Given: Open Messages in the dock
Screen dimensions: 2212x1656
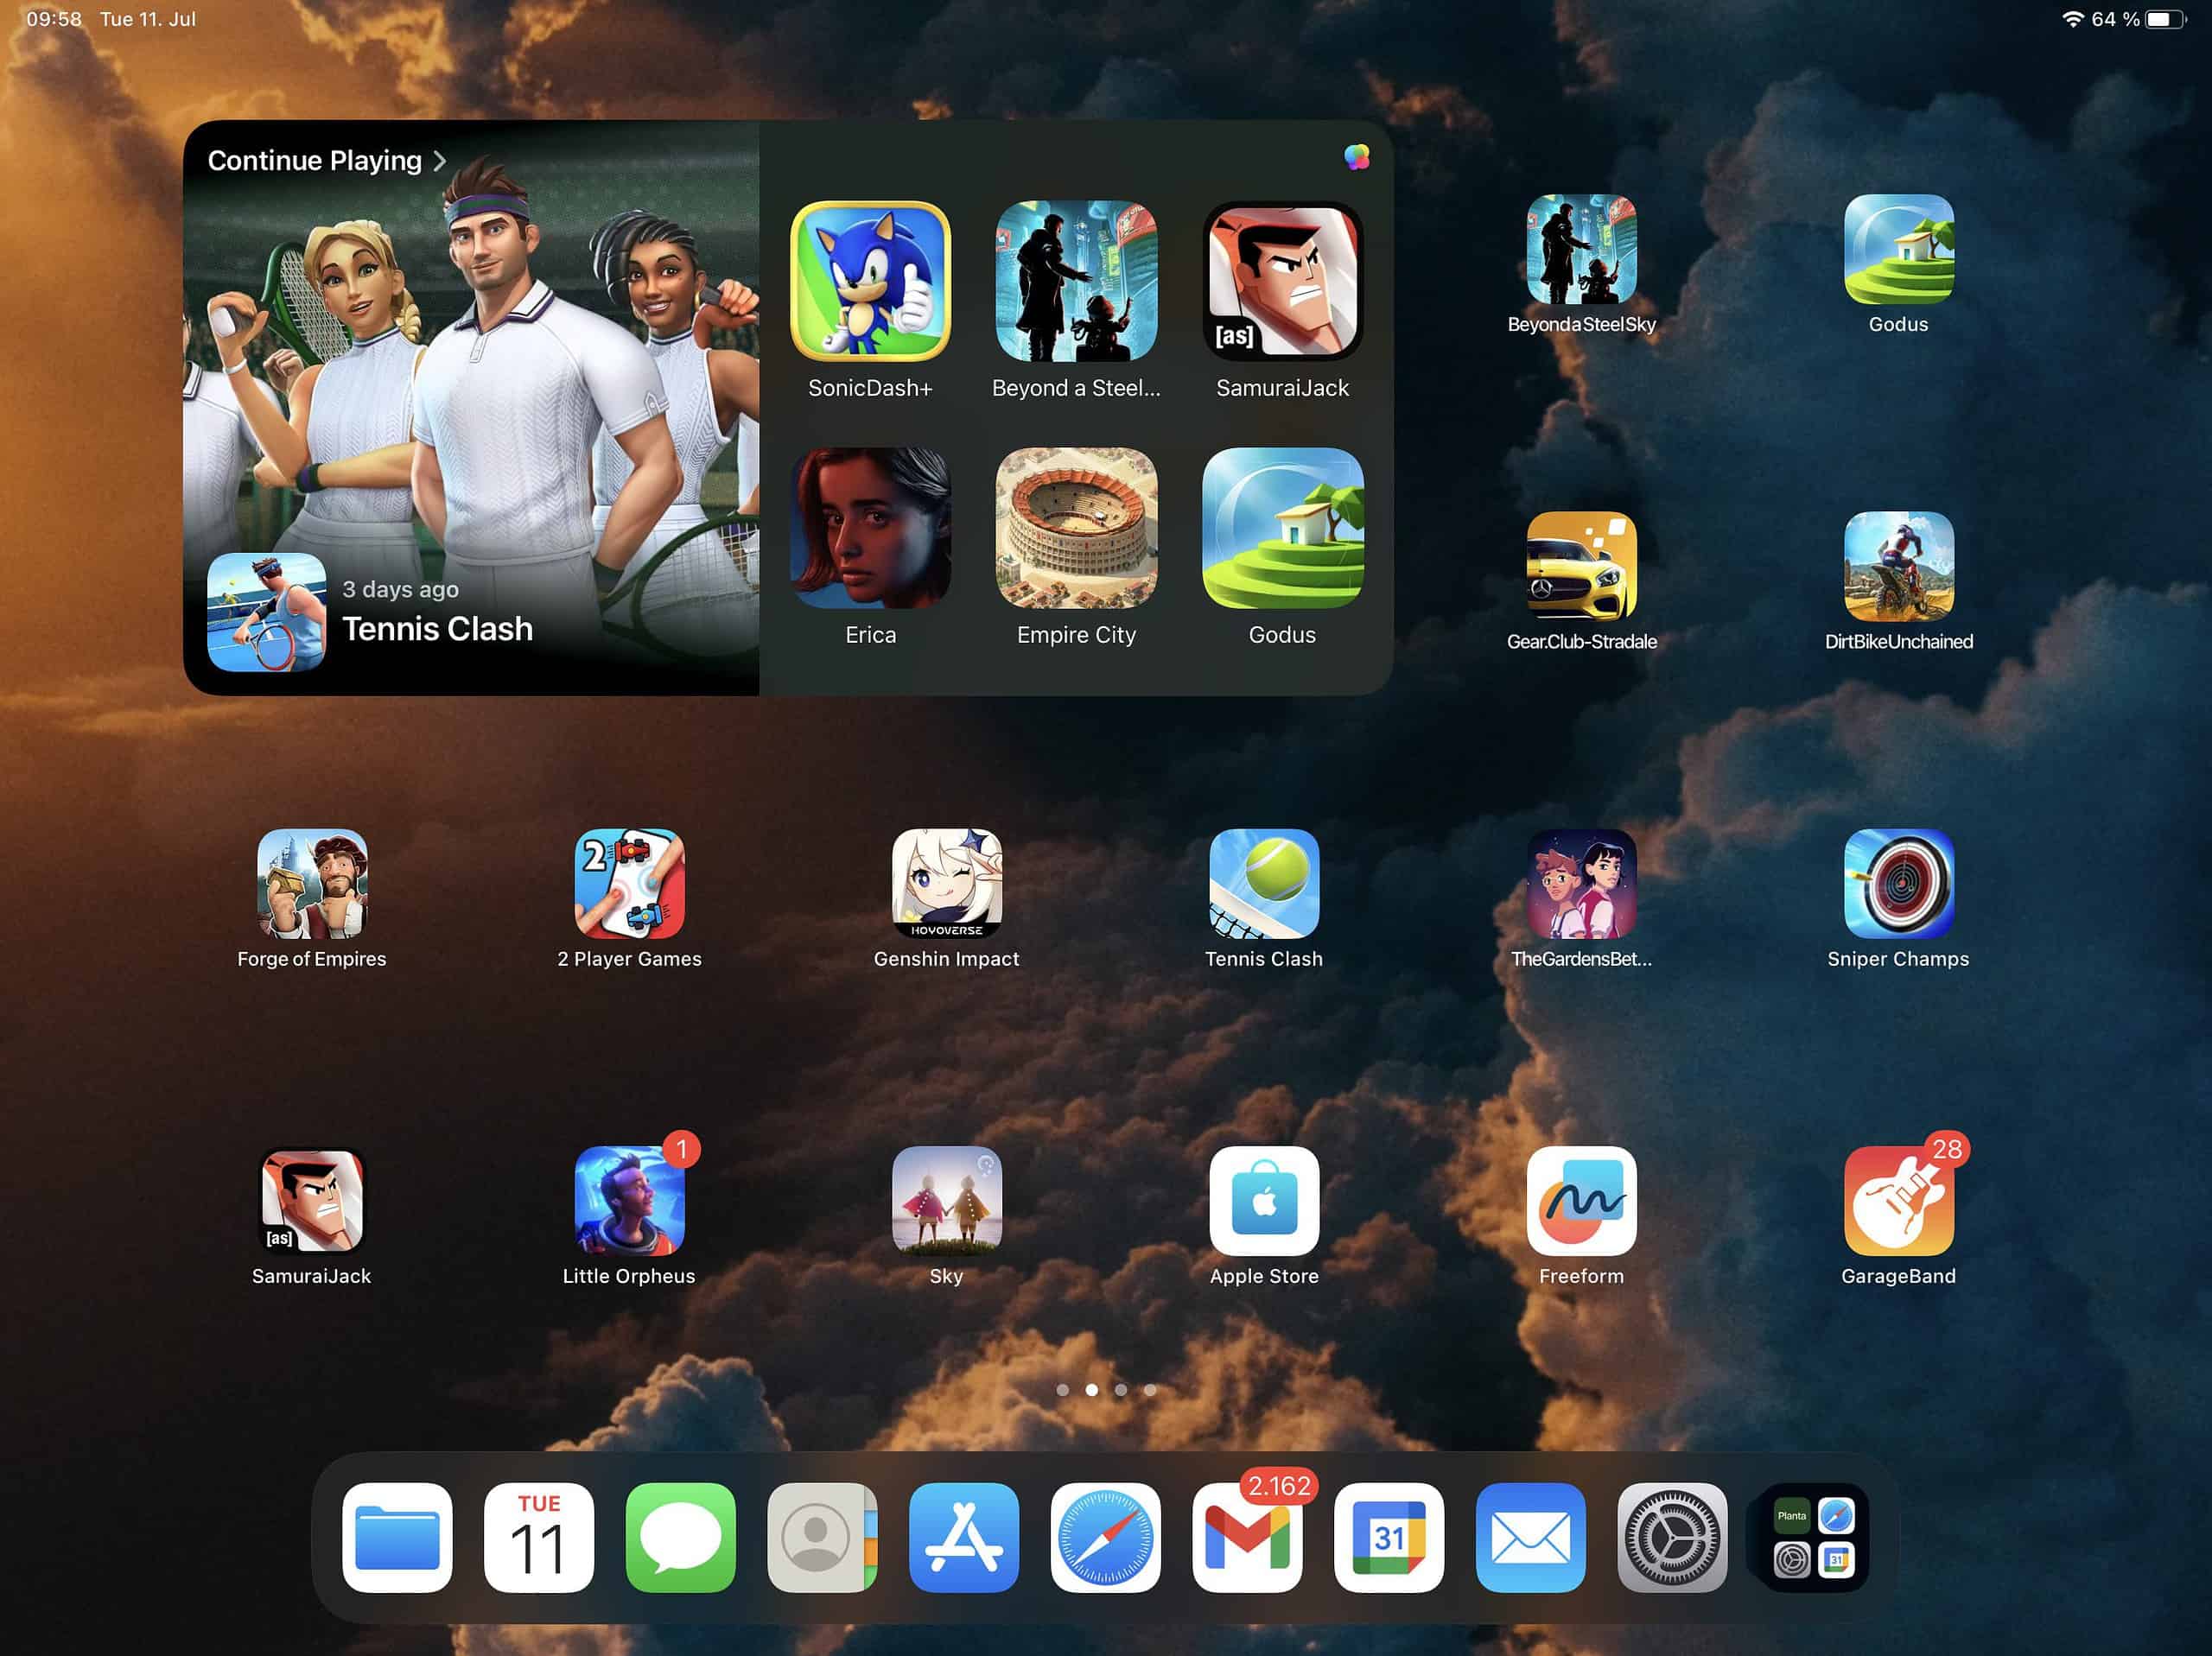Looking at the screenshot, I should click(680, 1537).
